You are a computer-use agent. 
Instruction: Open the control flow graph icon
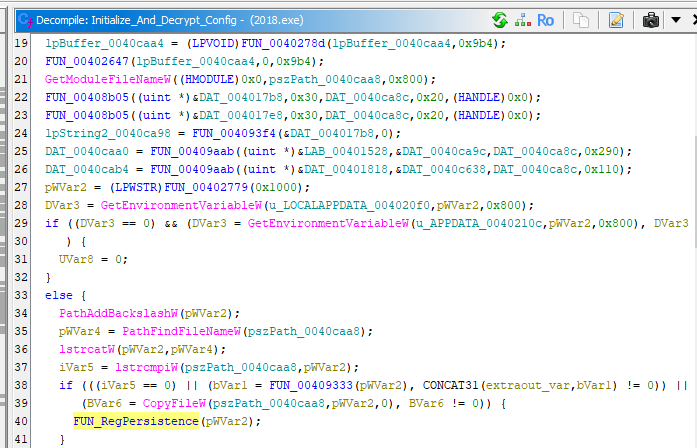coord(522,20)
